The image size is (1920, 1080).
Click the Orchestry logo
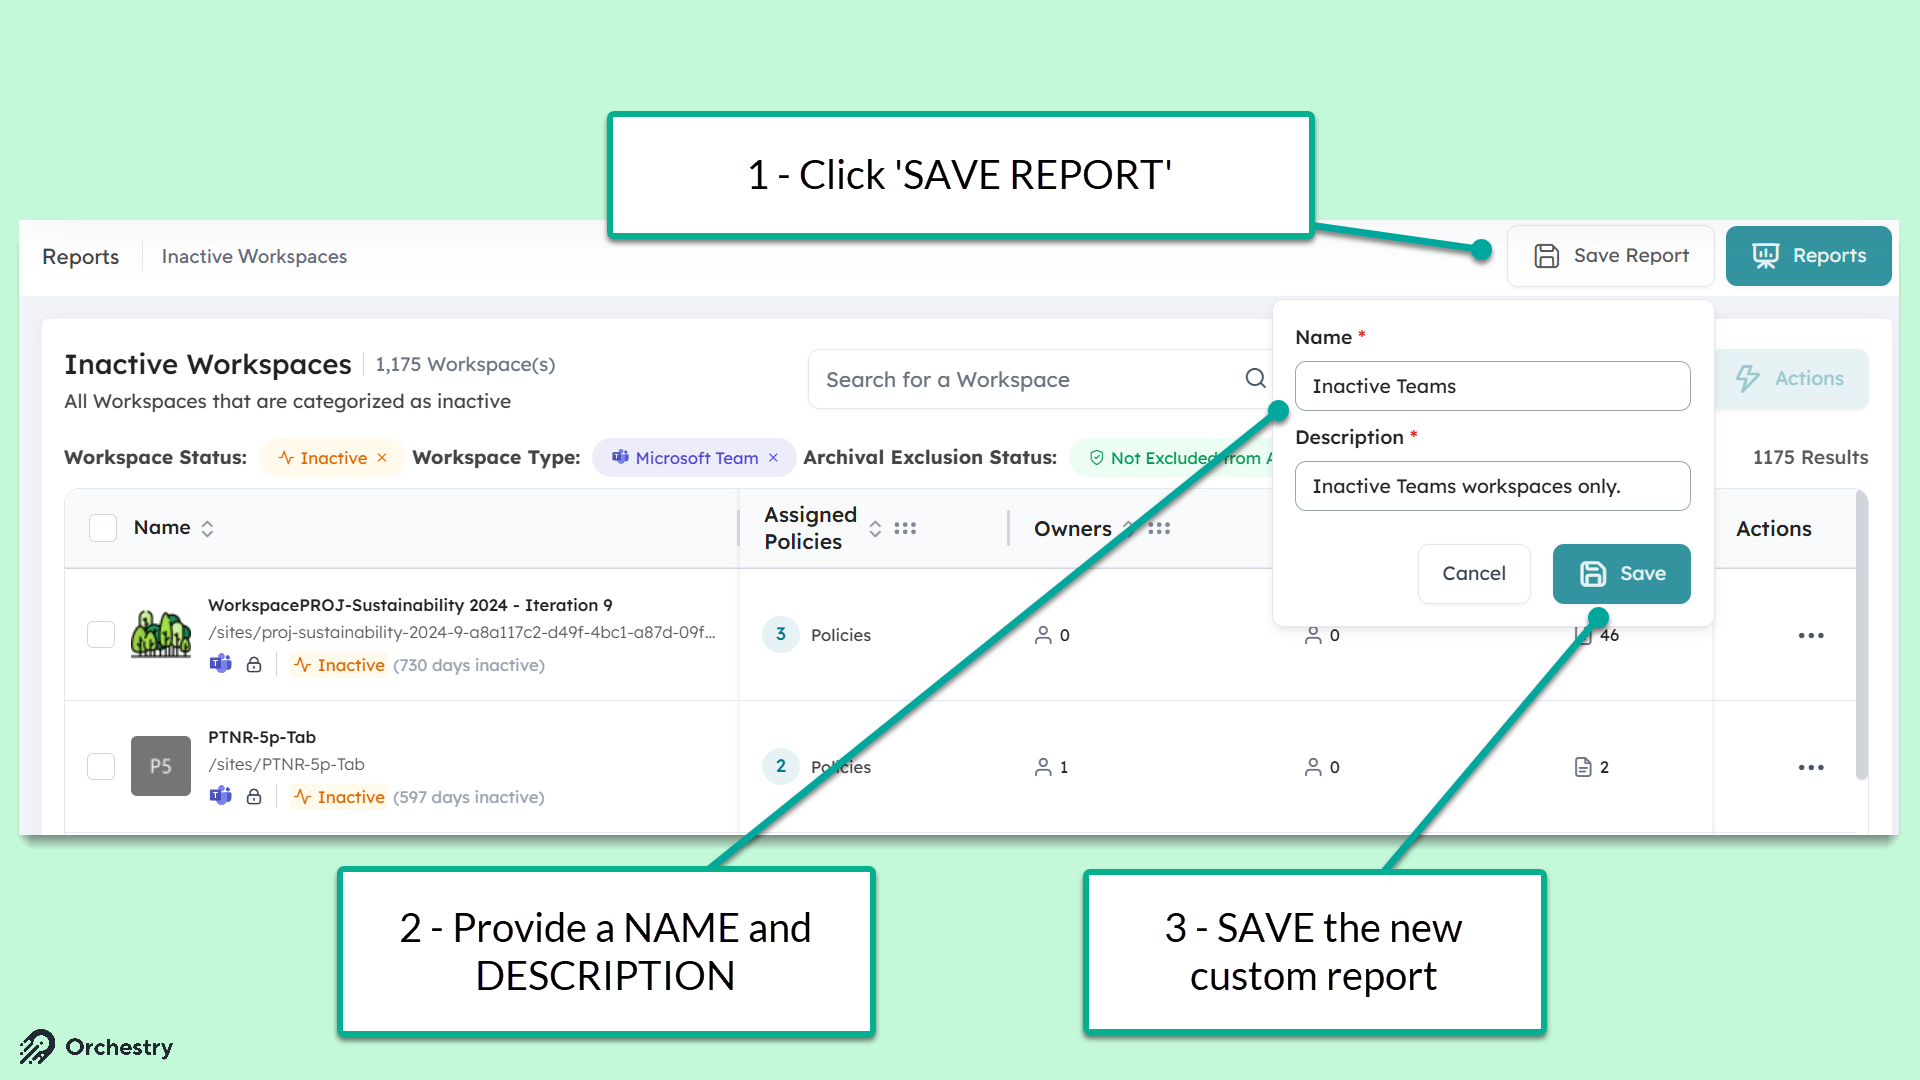96,1047
